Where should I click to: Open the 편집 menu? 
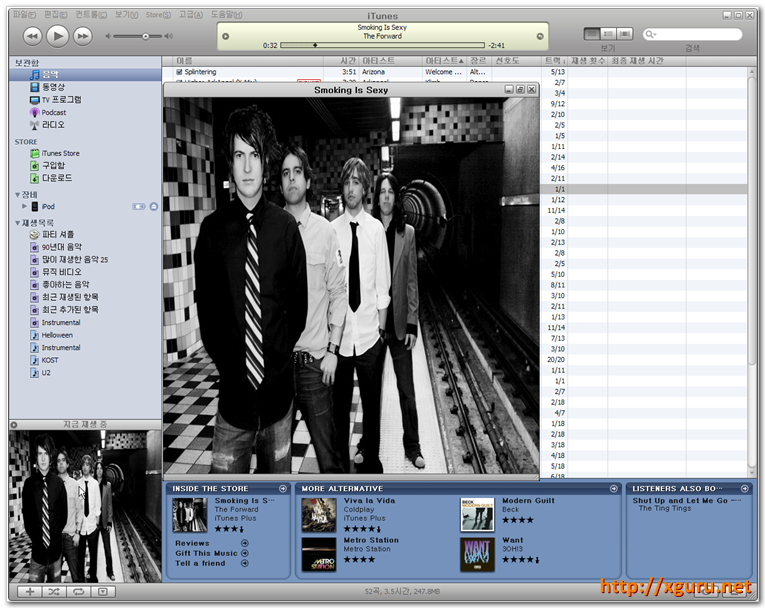56,15
